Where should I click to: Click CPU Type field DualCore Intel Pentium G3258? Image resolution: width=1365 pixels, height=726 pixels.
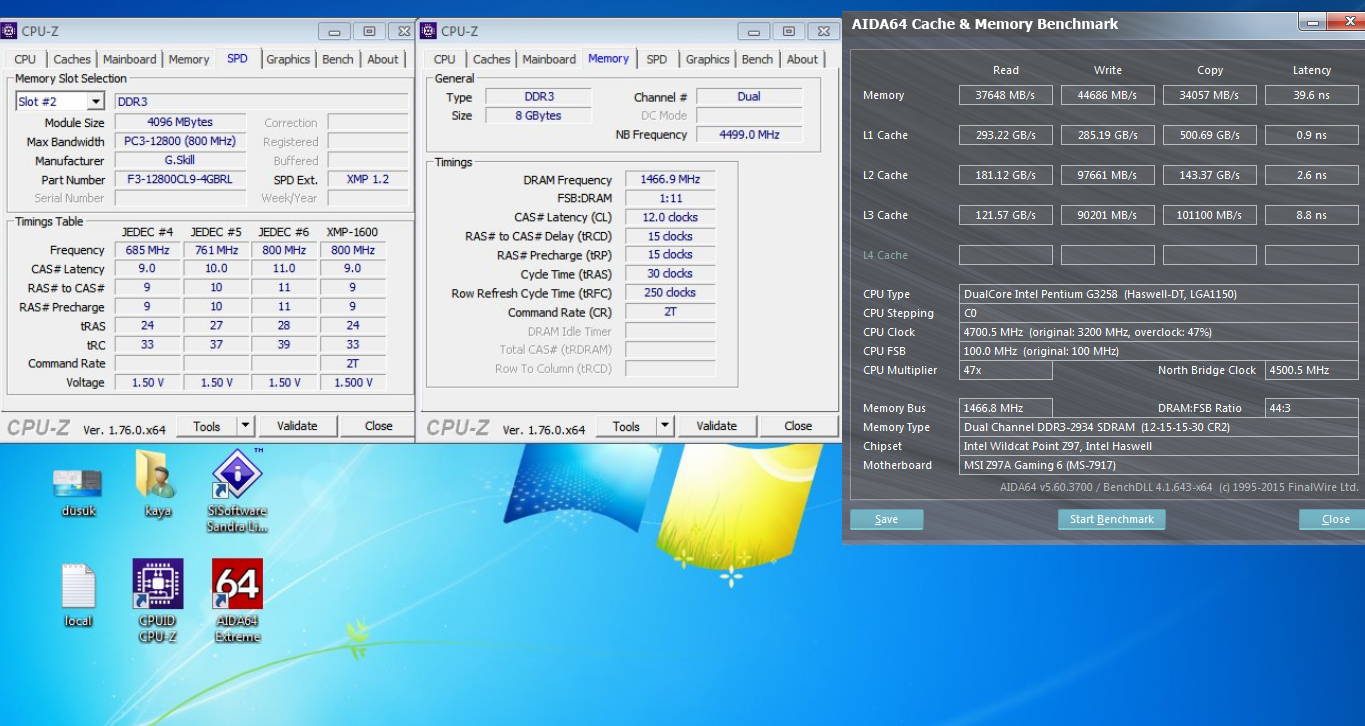(1158, 294)
